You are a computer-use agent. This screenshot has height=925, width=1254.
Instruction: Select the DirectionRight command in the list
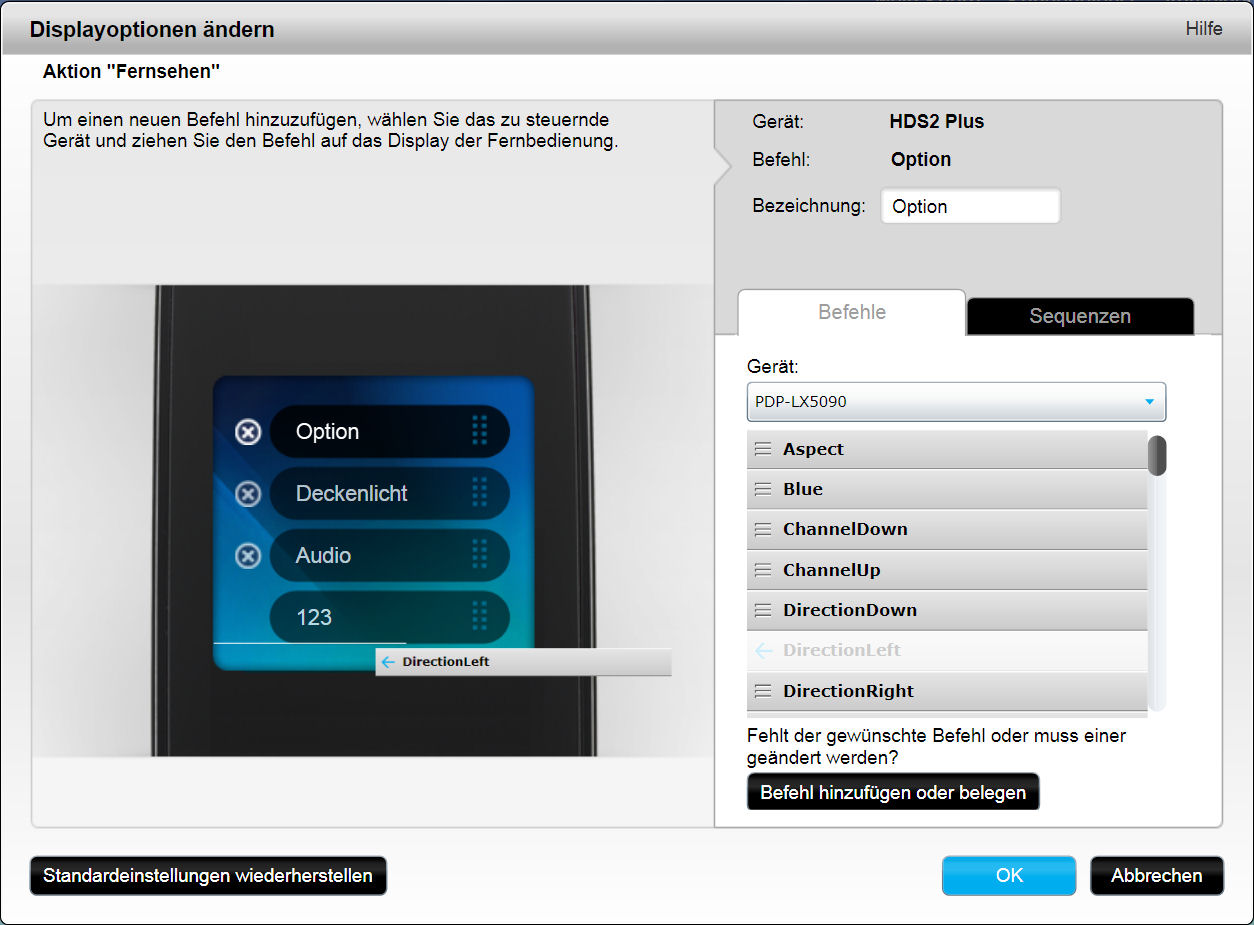pyautogui.click(x=848, y=691)
